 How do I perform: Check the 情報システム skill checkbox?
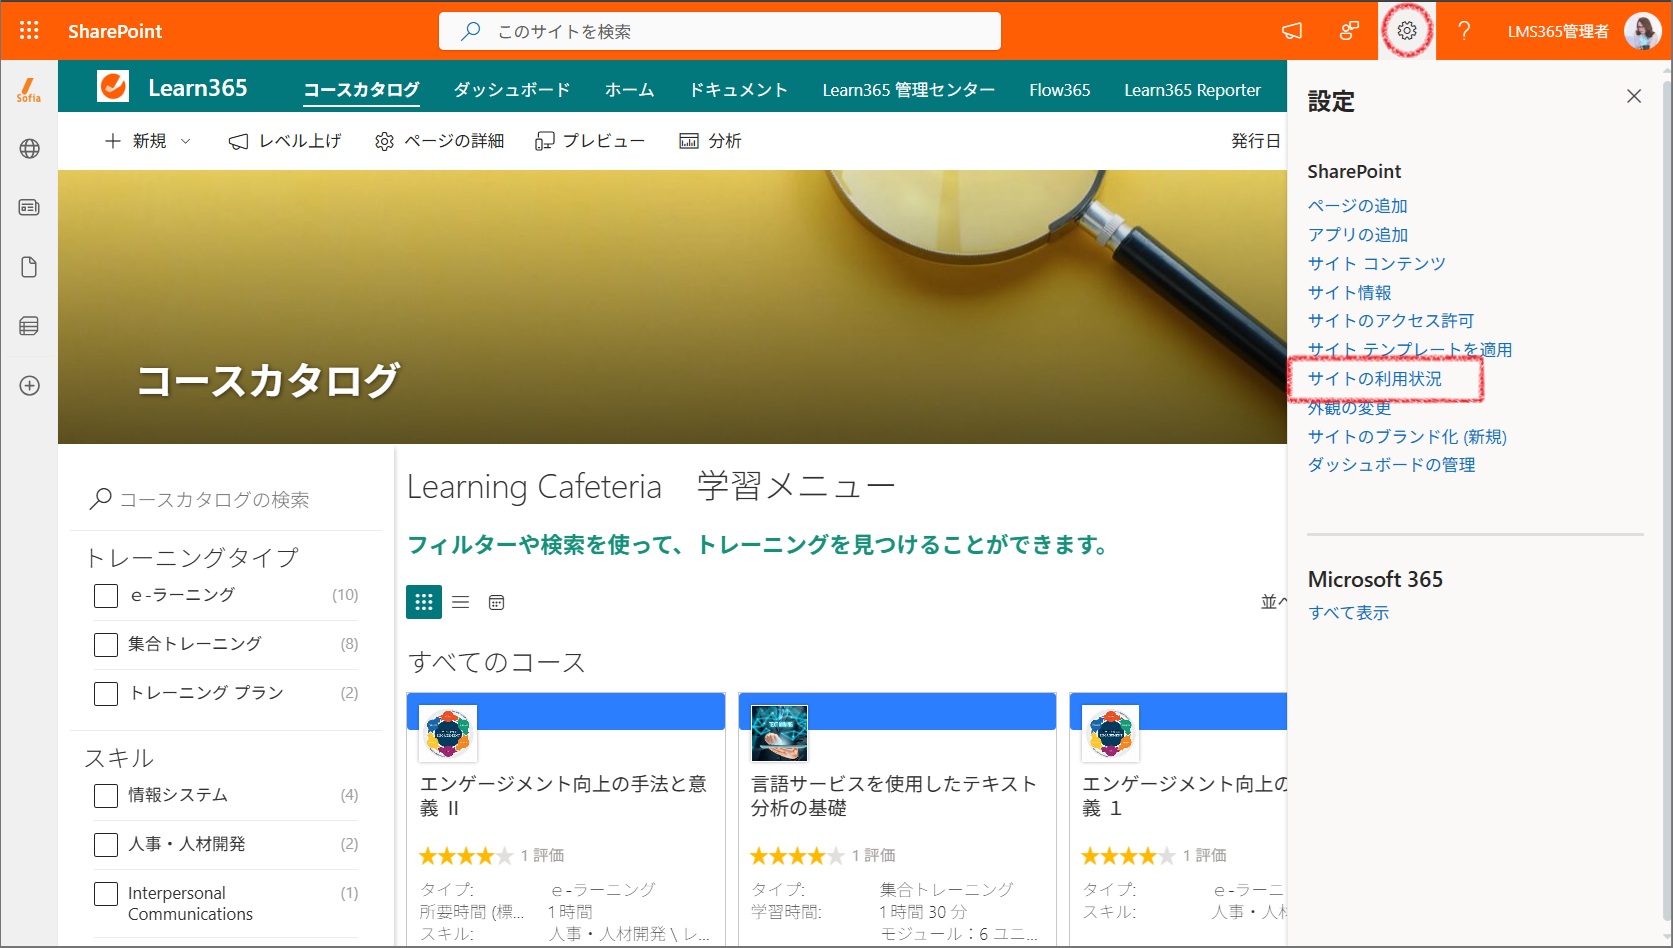(106, 796)
